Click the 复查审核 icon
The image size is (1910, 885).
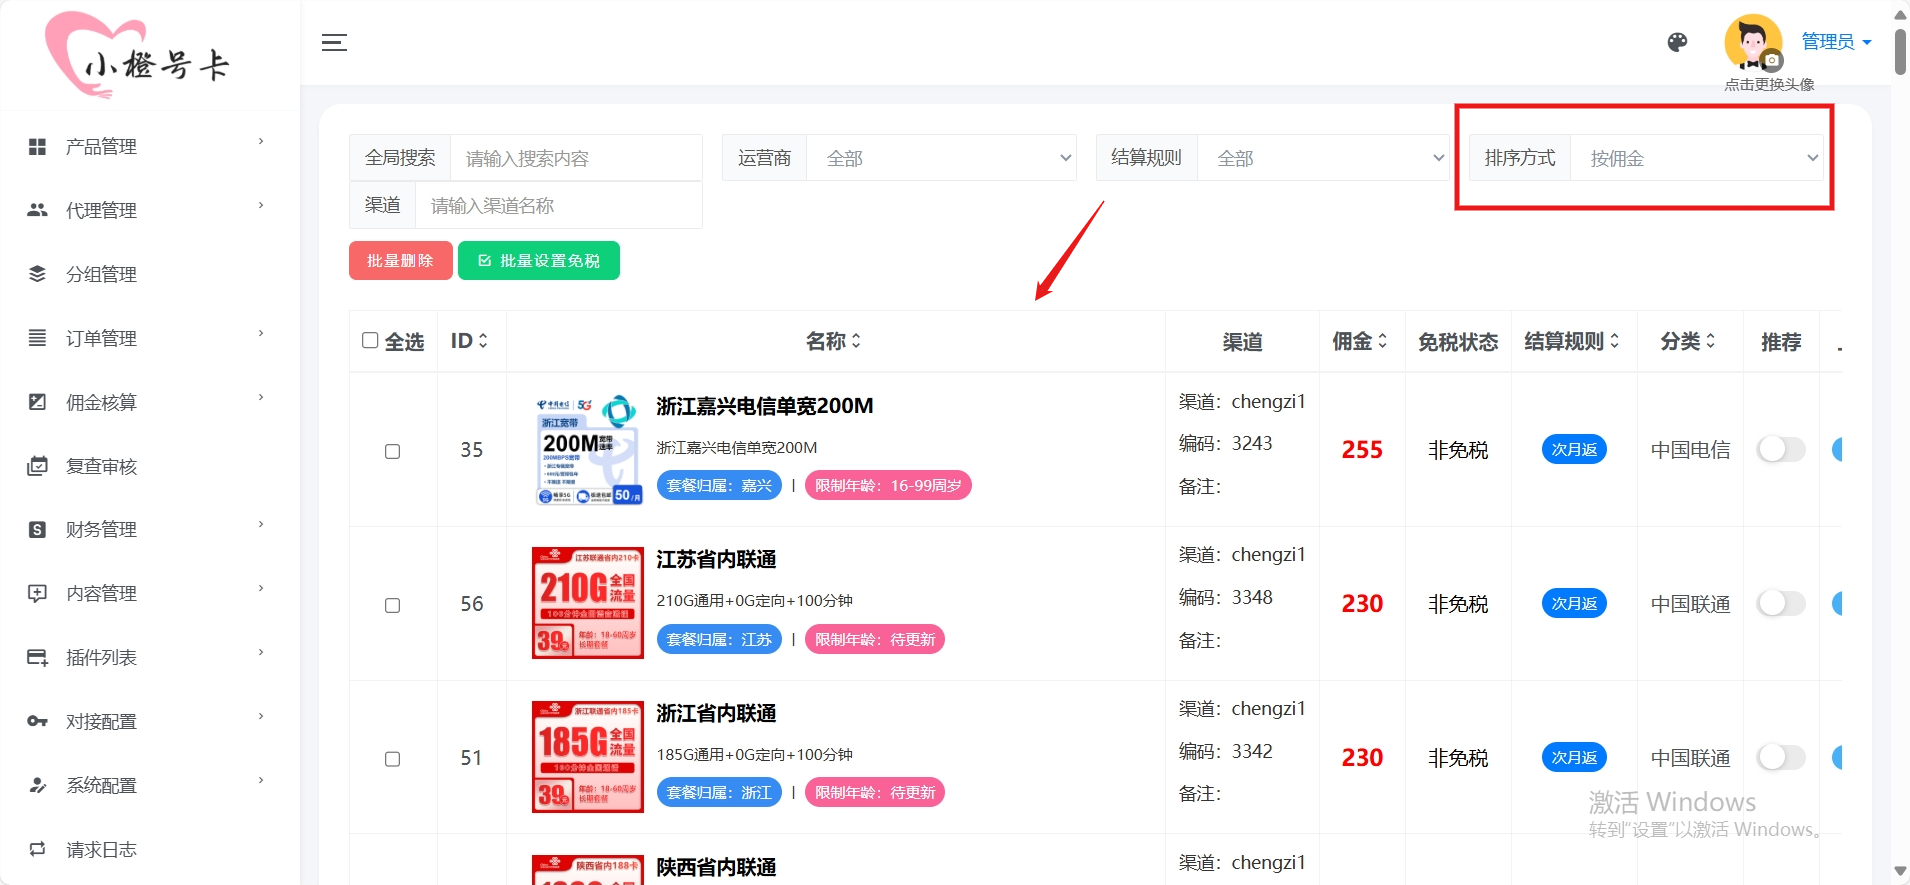coord(37,466)
